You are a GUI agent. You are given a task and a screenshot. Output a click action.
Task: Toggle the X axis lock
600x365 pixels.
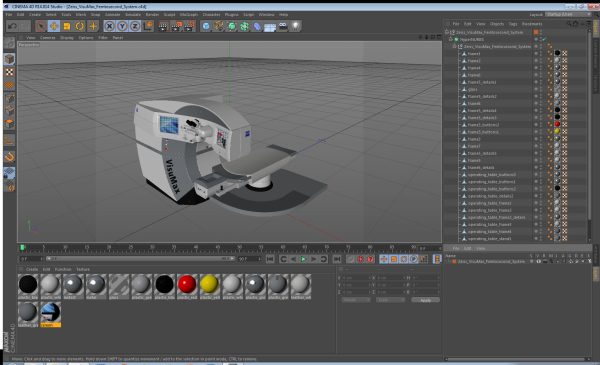click(x=109, y=26)
